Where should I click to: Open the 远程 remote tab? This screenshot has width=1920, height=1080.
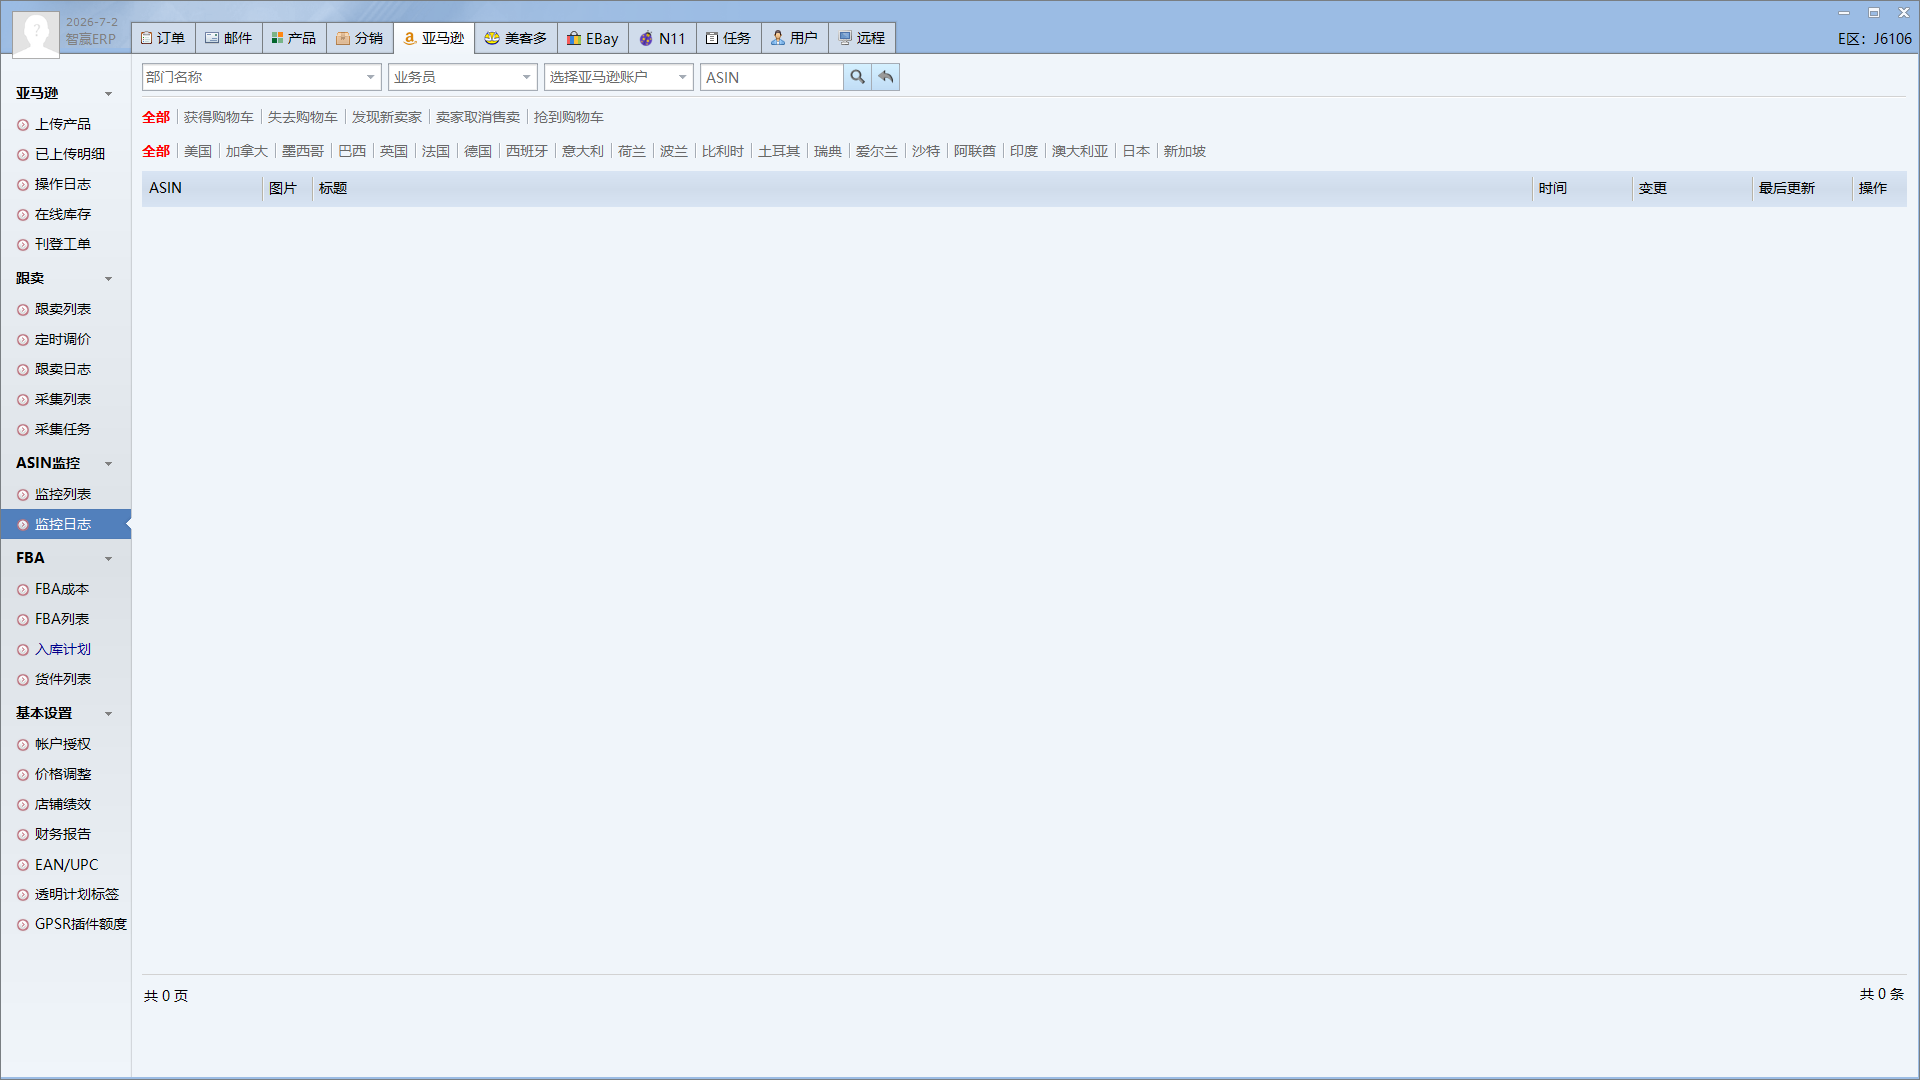click(862, 38)
